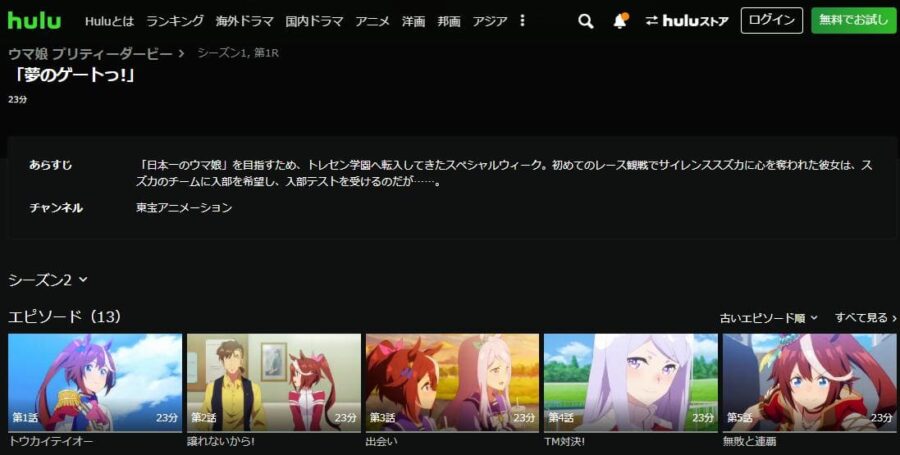Viewport: 900px width, 455px height.
Task: Open the 洋画 menu item
Action: click(413, 21)
